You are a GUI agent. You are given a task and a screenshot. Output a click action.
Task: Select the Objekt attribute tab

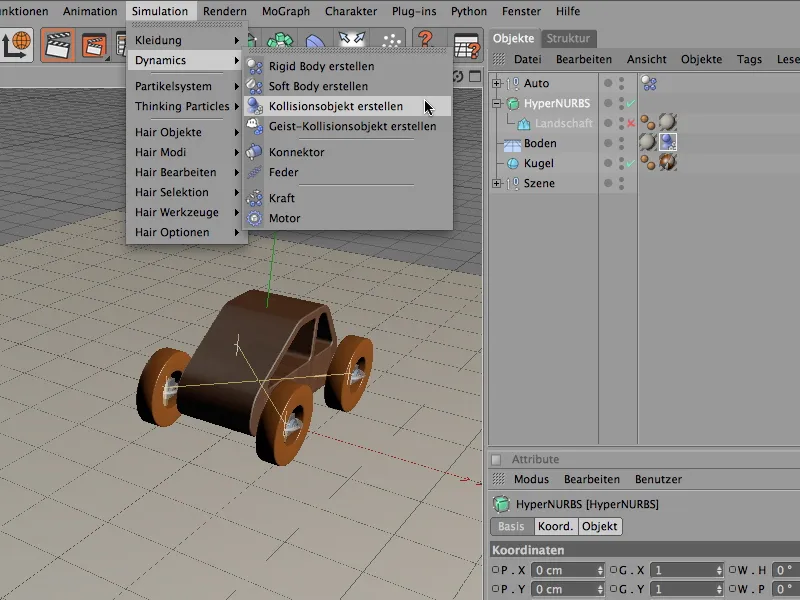tap(600, 526)
